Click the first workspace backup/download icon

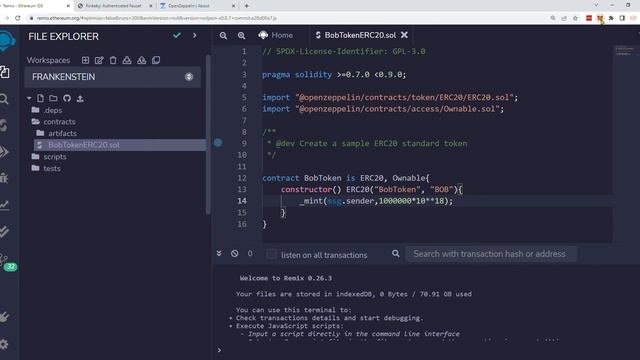point(127,60)
